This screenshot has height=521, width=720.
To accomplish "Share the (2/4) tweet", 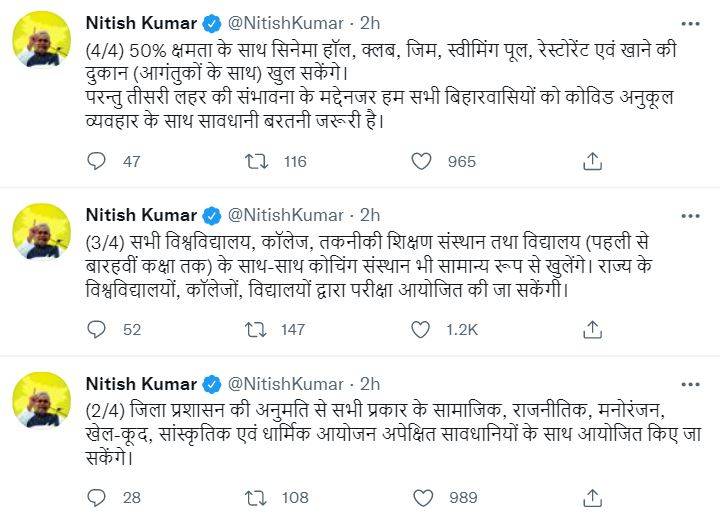I will (x=592, y=498).
